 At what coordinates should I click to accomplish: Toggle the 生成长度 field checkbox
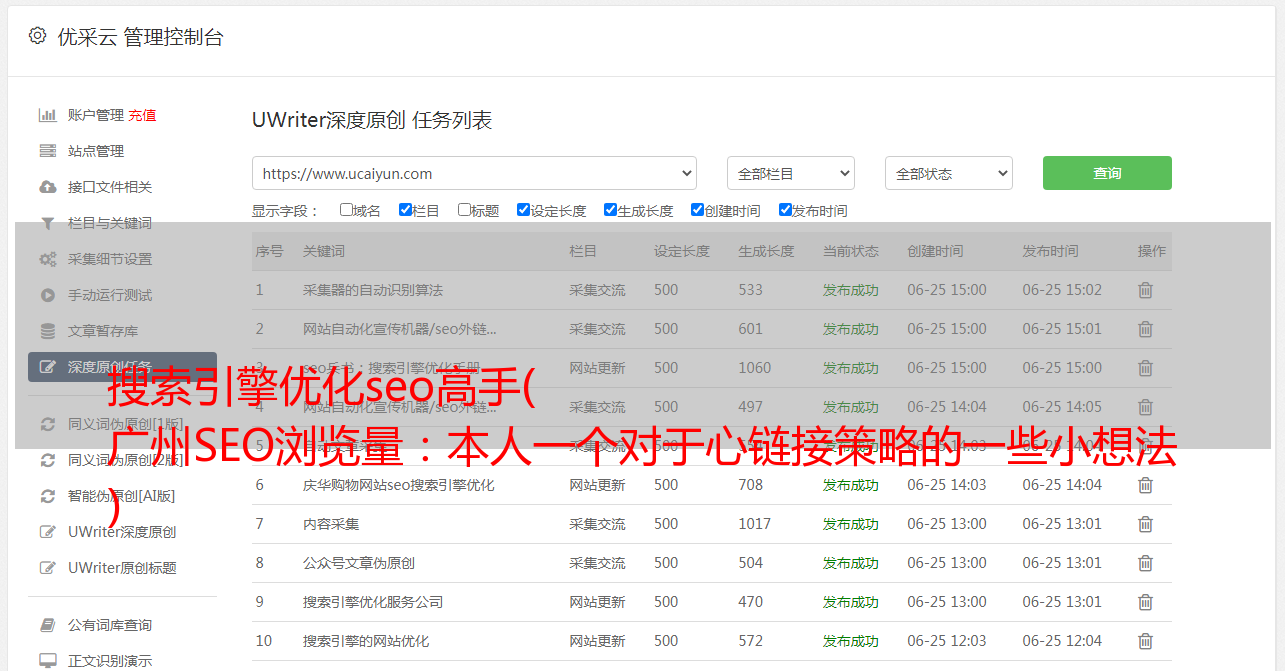[x=610, y=210]
